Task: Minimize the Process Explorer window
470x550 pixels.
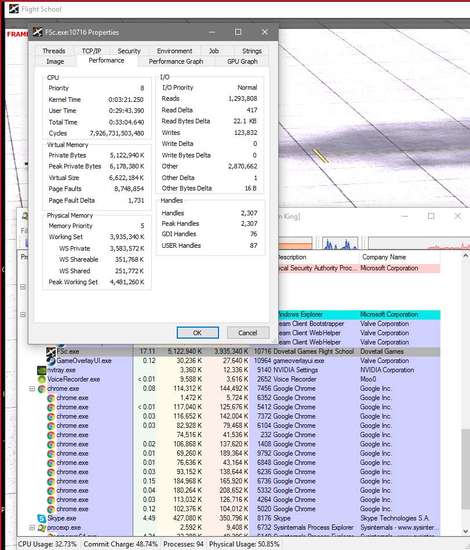Action: [404, 216]
